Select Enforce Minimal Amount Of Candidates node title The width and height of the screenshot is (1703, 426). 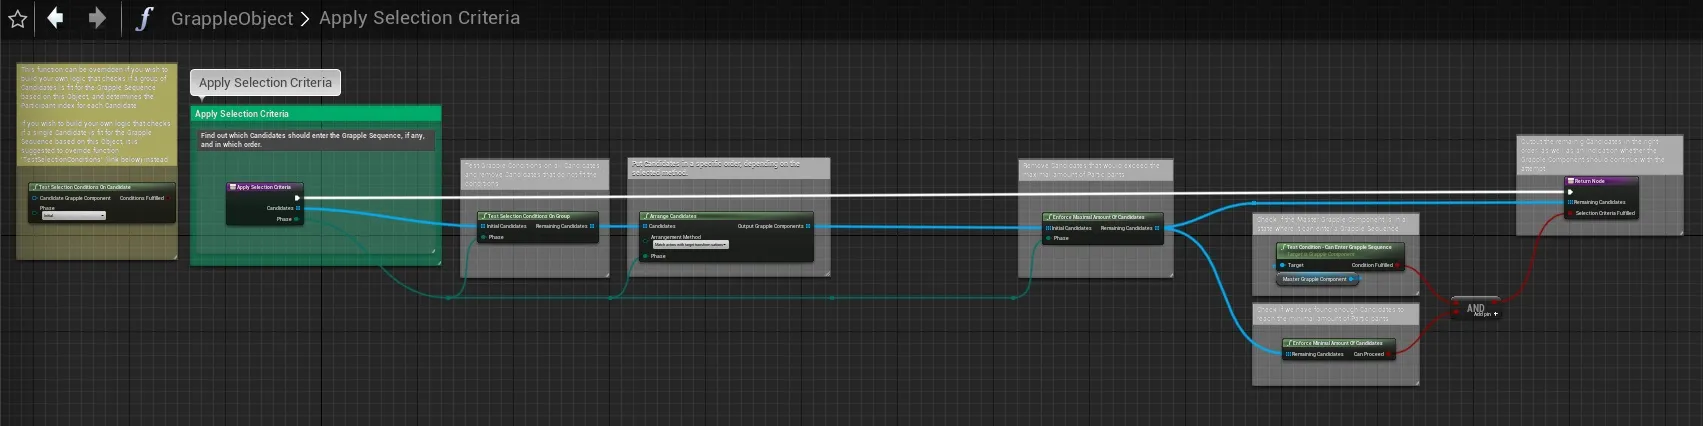tap(1338, 343)
